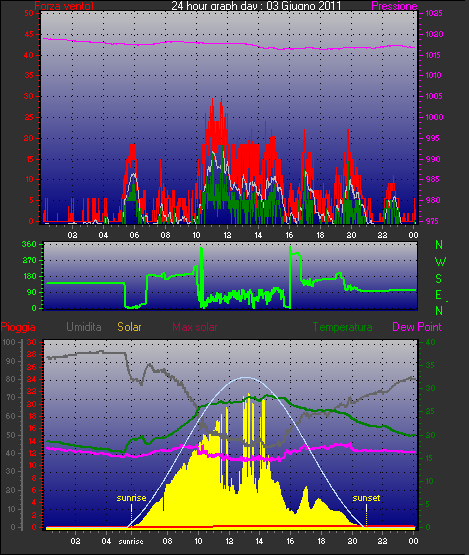469x555 pixels.
Task: Click the 1025 value on the pressure axis
Action: [x=434, y=13]
